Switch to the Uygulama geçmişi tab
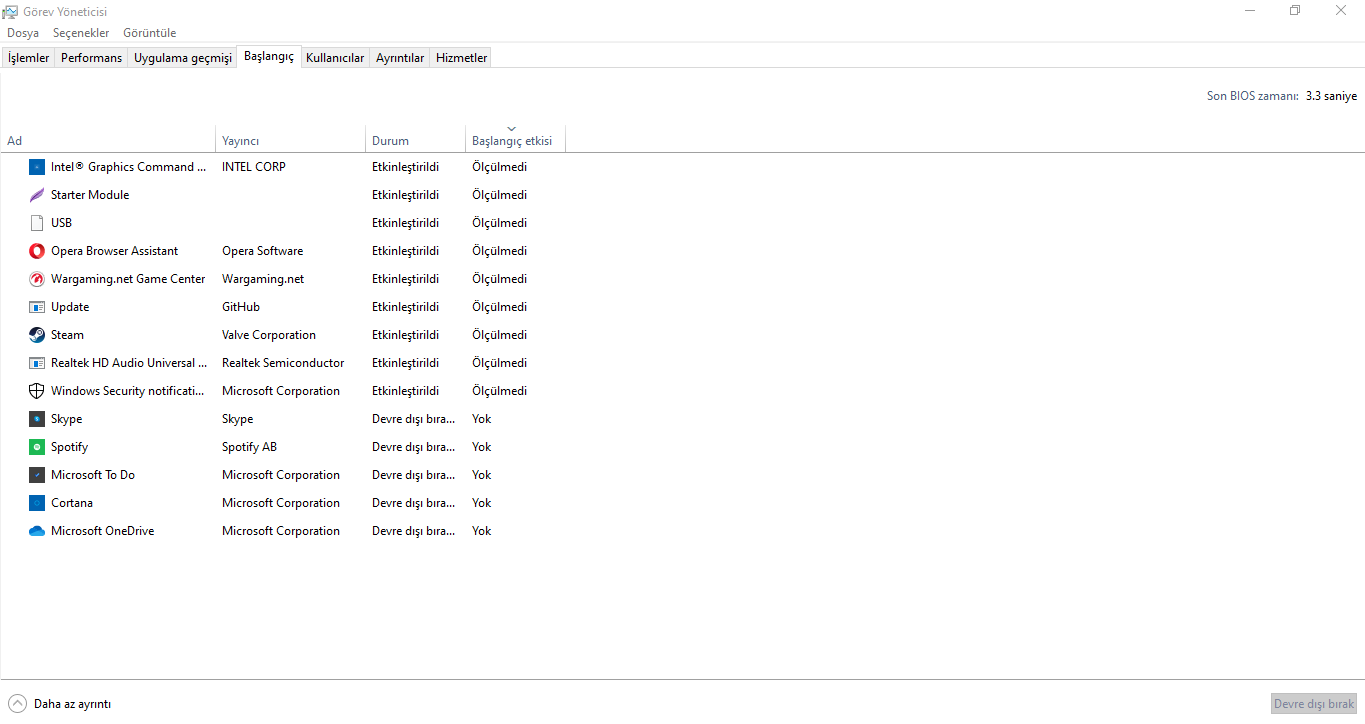This screenshot has height=724, width=1365. click(183, 58)
